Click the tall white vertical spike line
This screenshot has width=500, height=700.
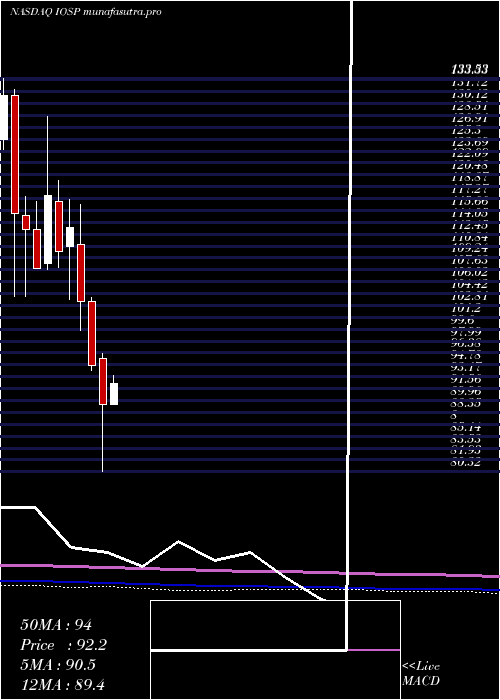350,325
